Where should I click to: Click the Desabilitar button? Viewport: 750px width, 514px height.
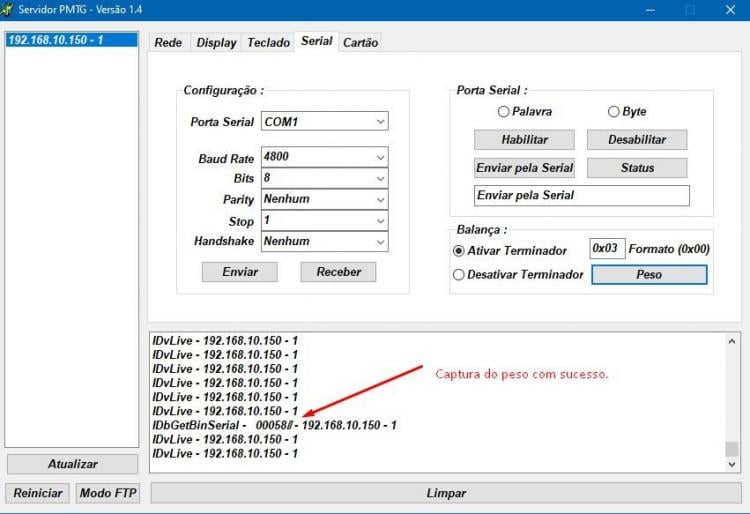point(637,140)
